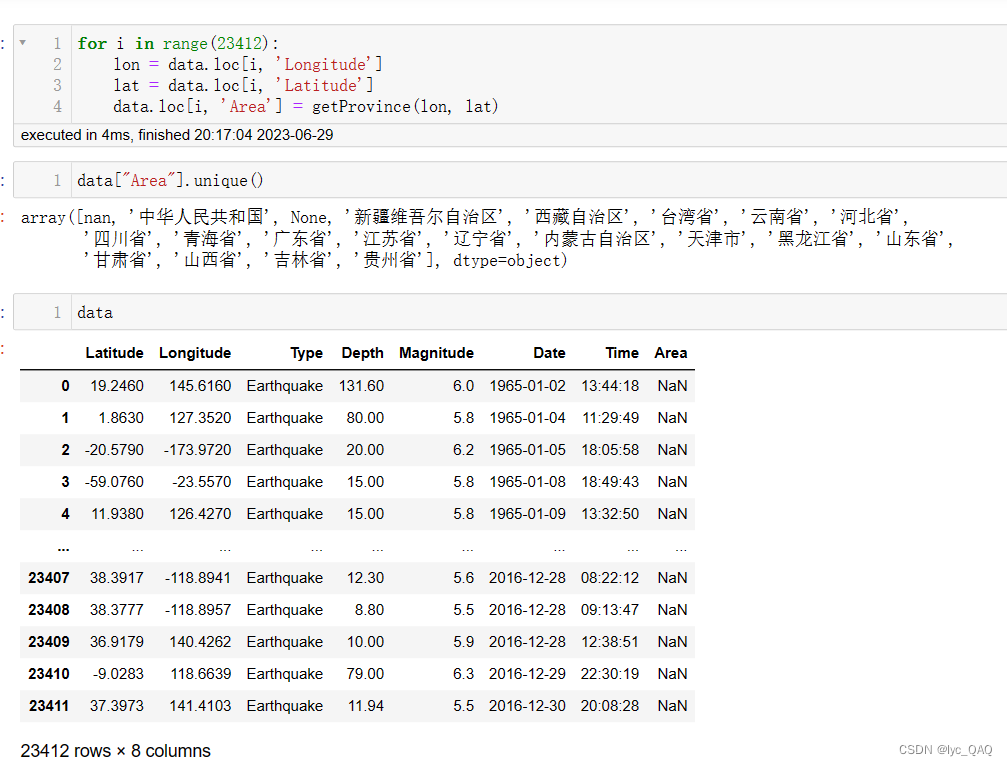Click into the for i in range code cell
The height and width of the screenshot is (766, 1007).
[x=539, y=74]
